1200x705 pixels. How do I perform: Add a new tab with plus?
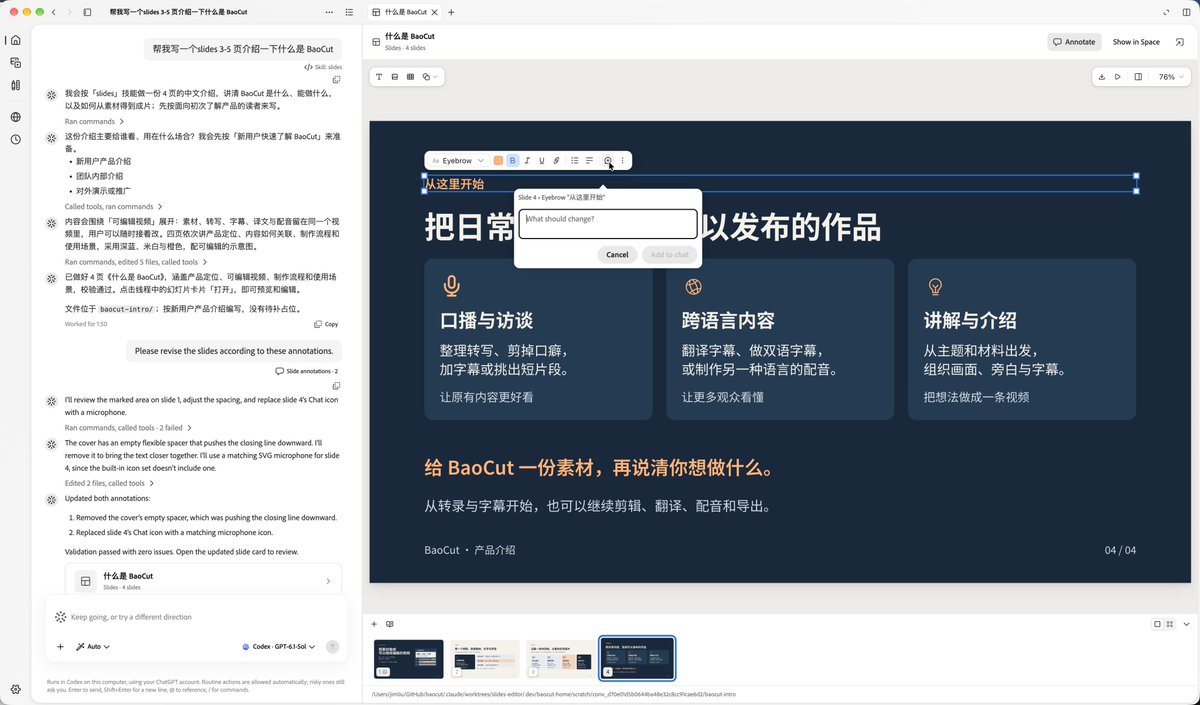point(451,12)
